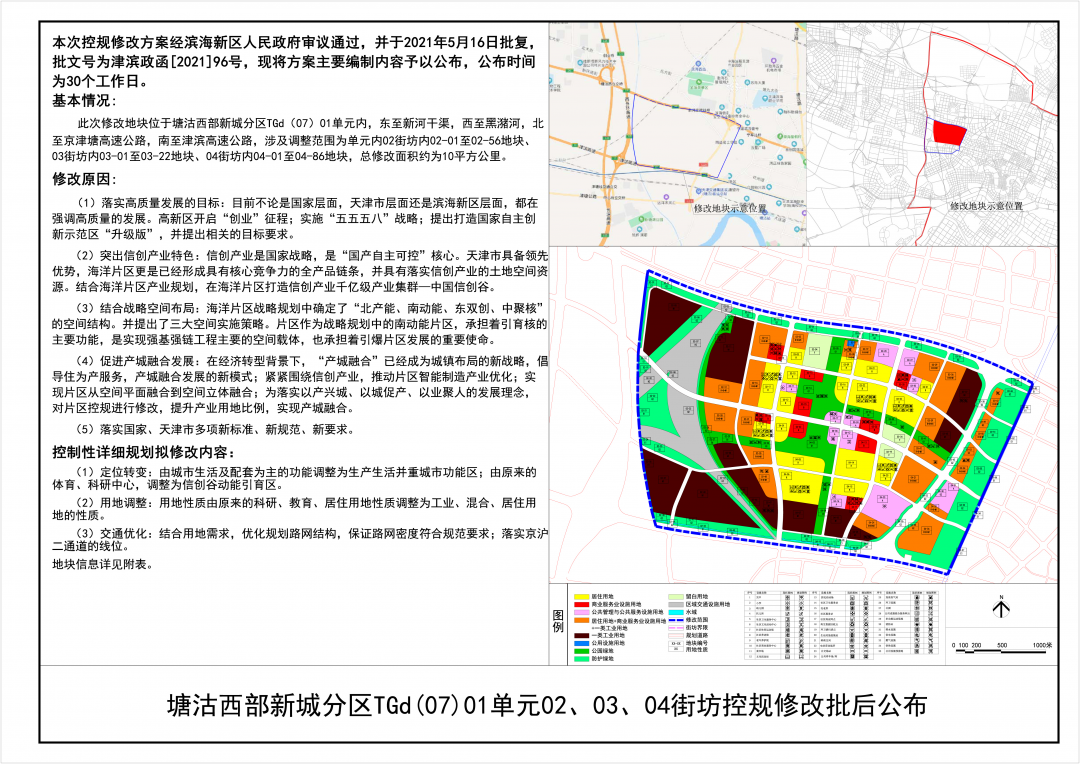Select the cyan 水域 legend swatch
The image size is (1080, 764).
[x=676, y=612]
